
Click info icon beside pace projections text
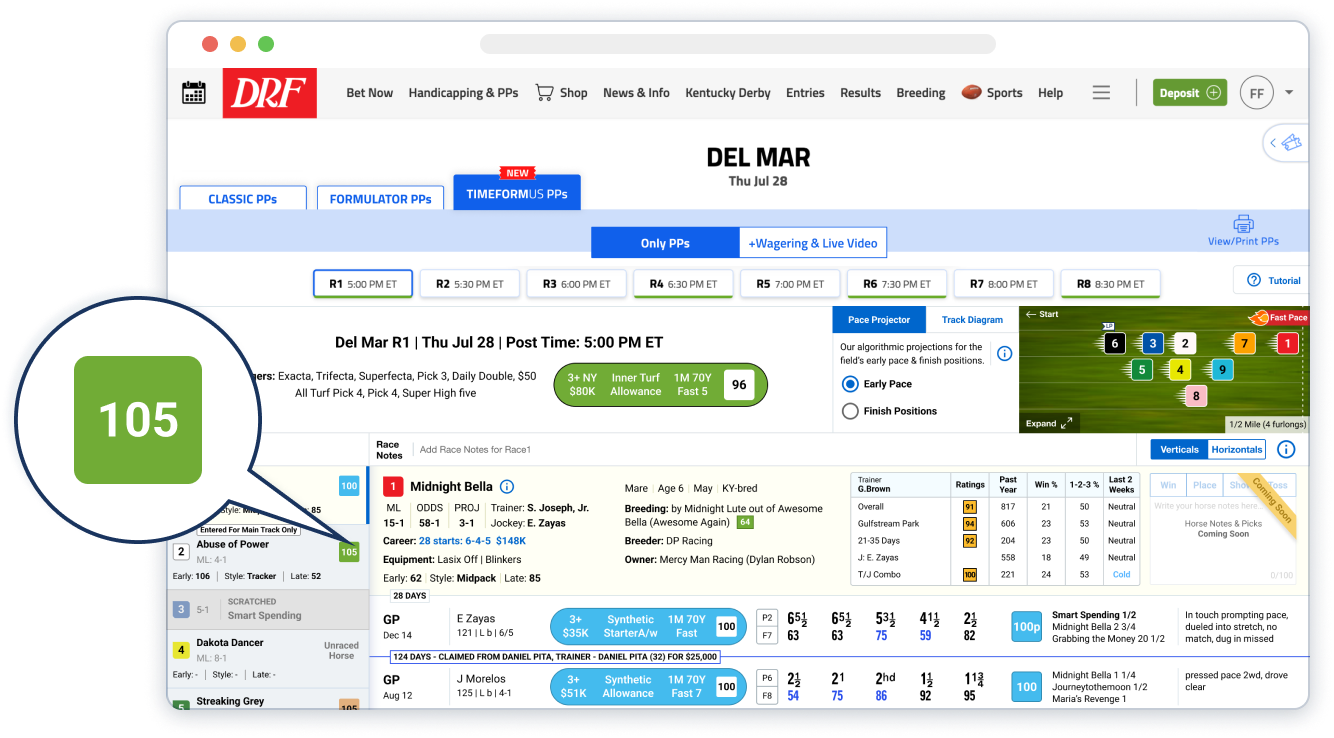(x=1005, y=354)
